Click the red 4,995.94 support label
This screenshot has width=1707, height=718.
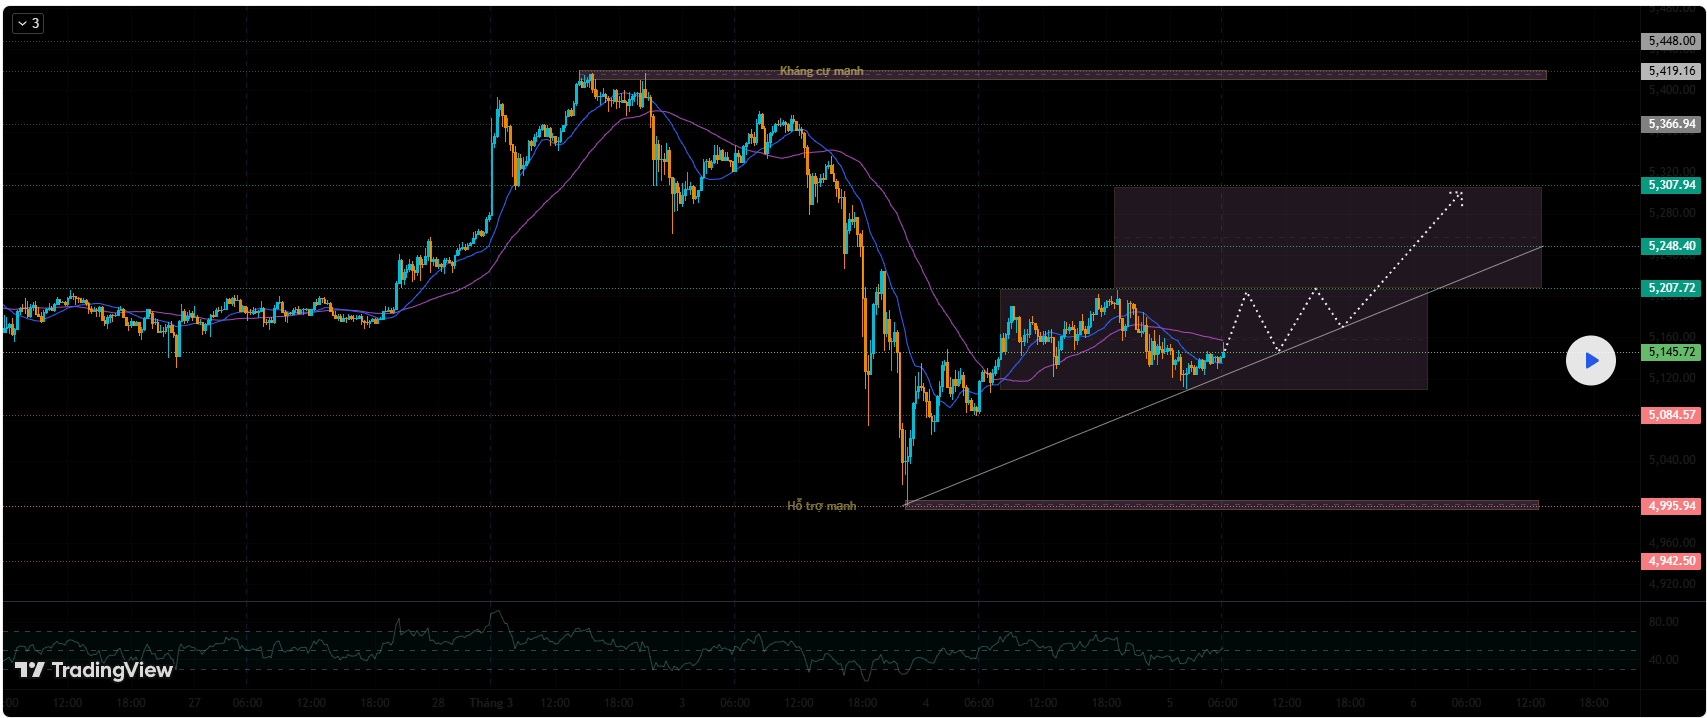(1671, 506)
